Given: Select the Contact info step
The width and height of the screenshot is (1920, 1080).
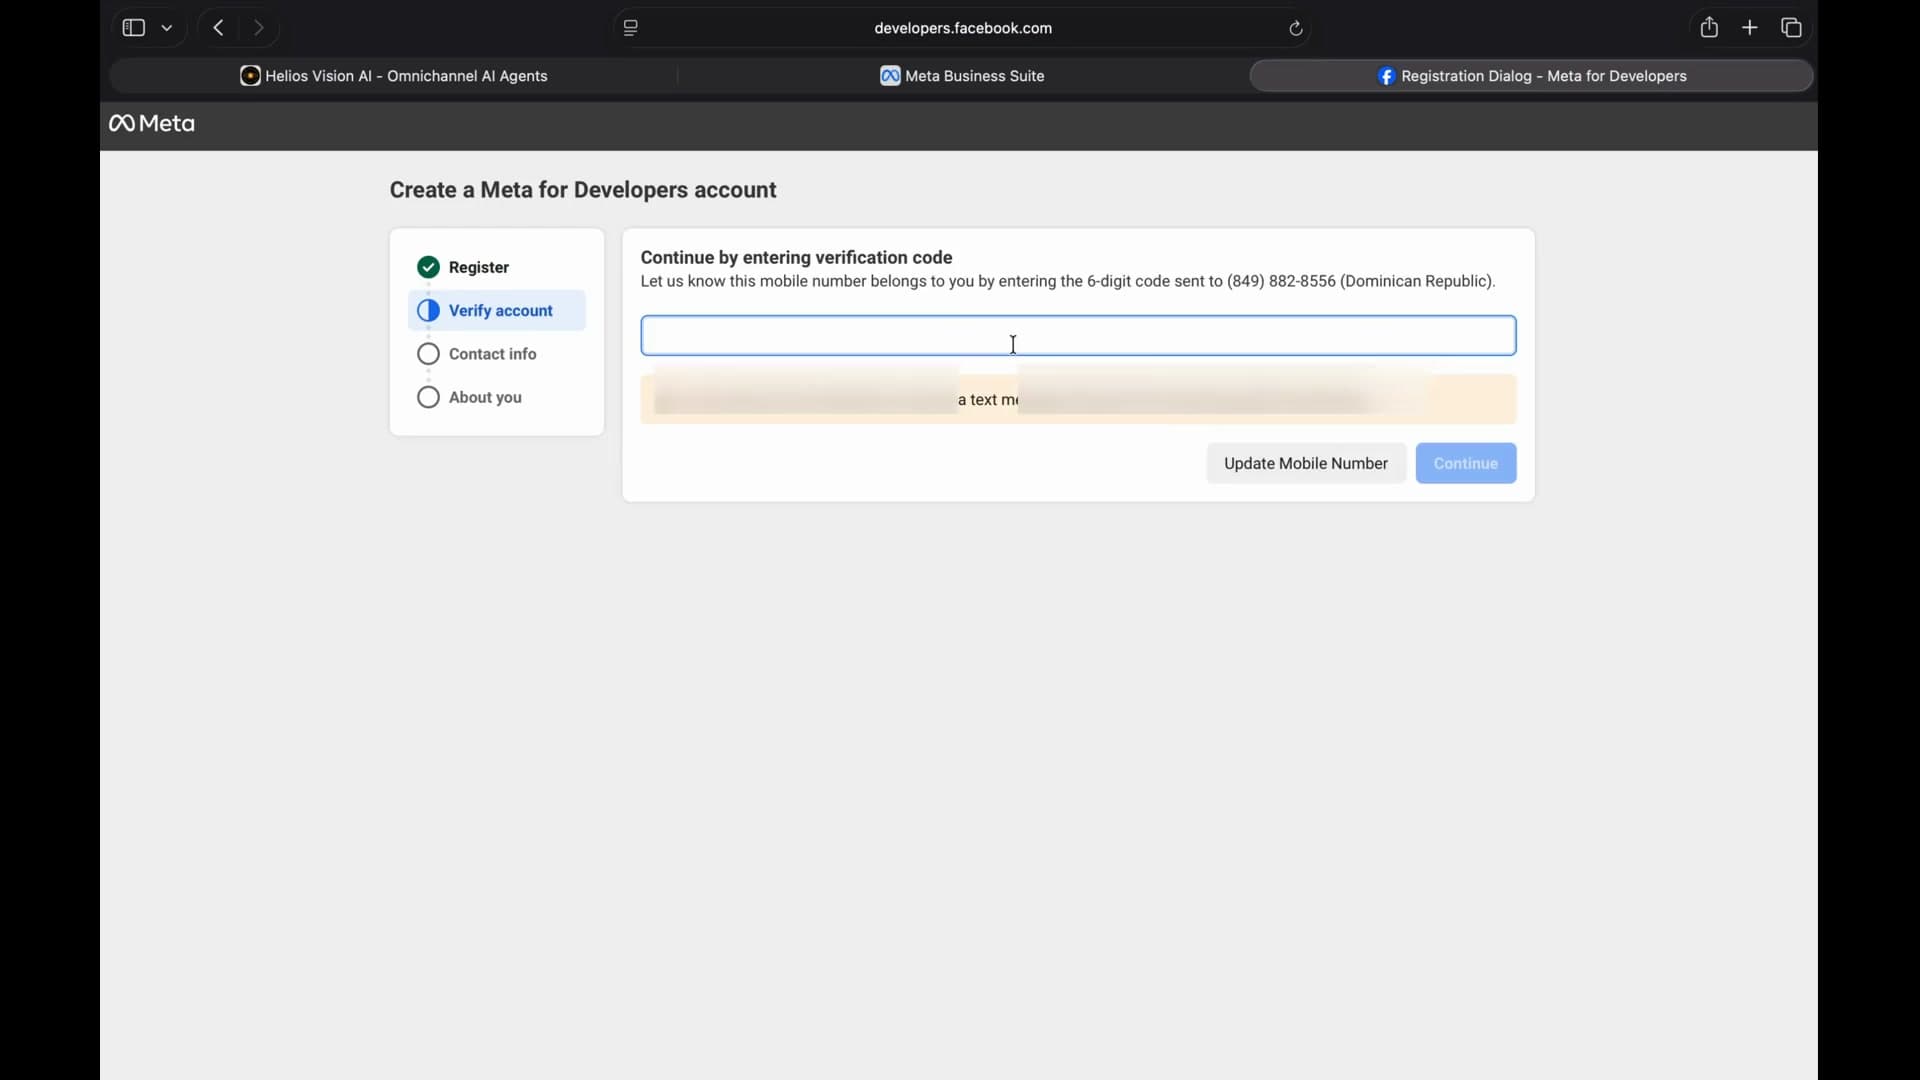Looking at the screenshot, I should (497, 355).
